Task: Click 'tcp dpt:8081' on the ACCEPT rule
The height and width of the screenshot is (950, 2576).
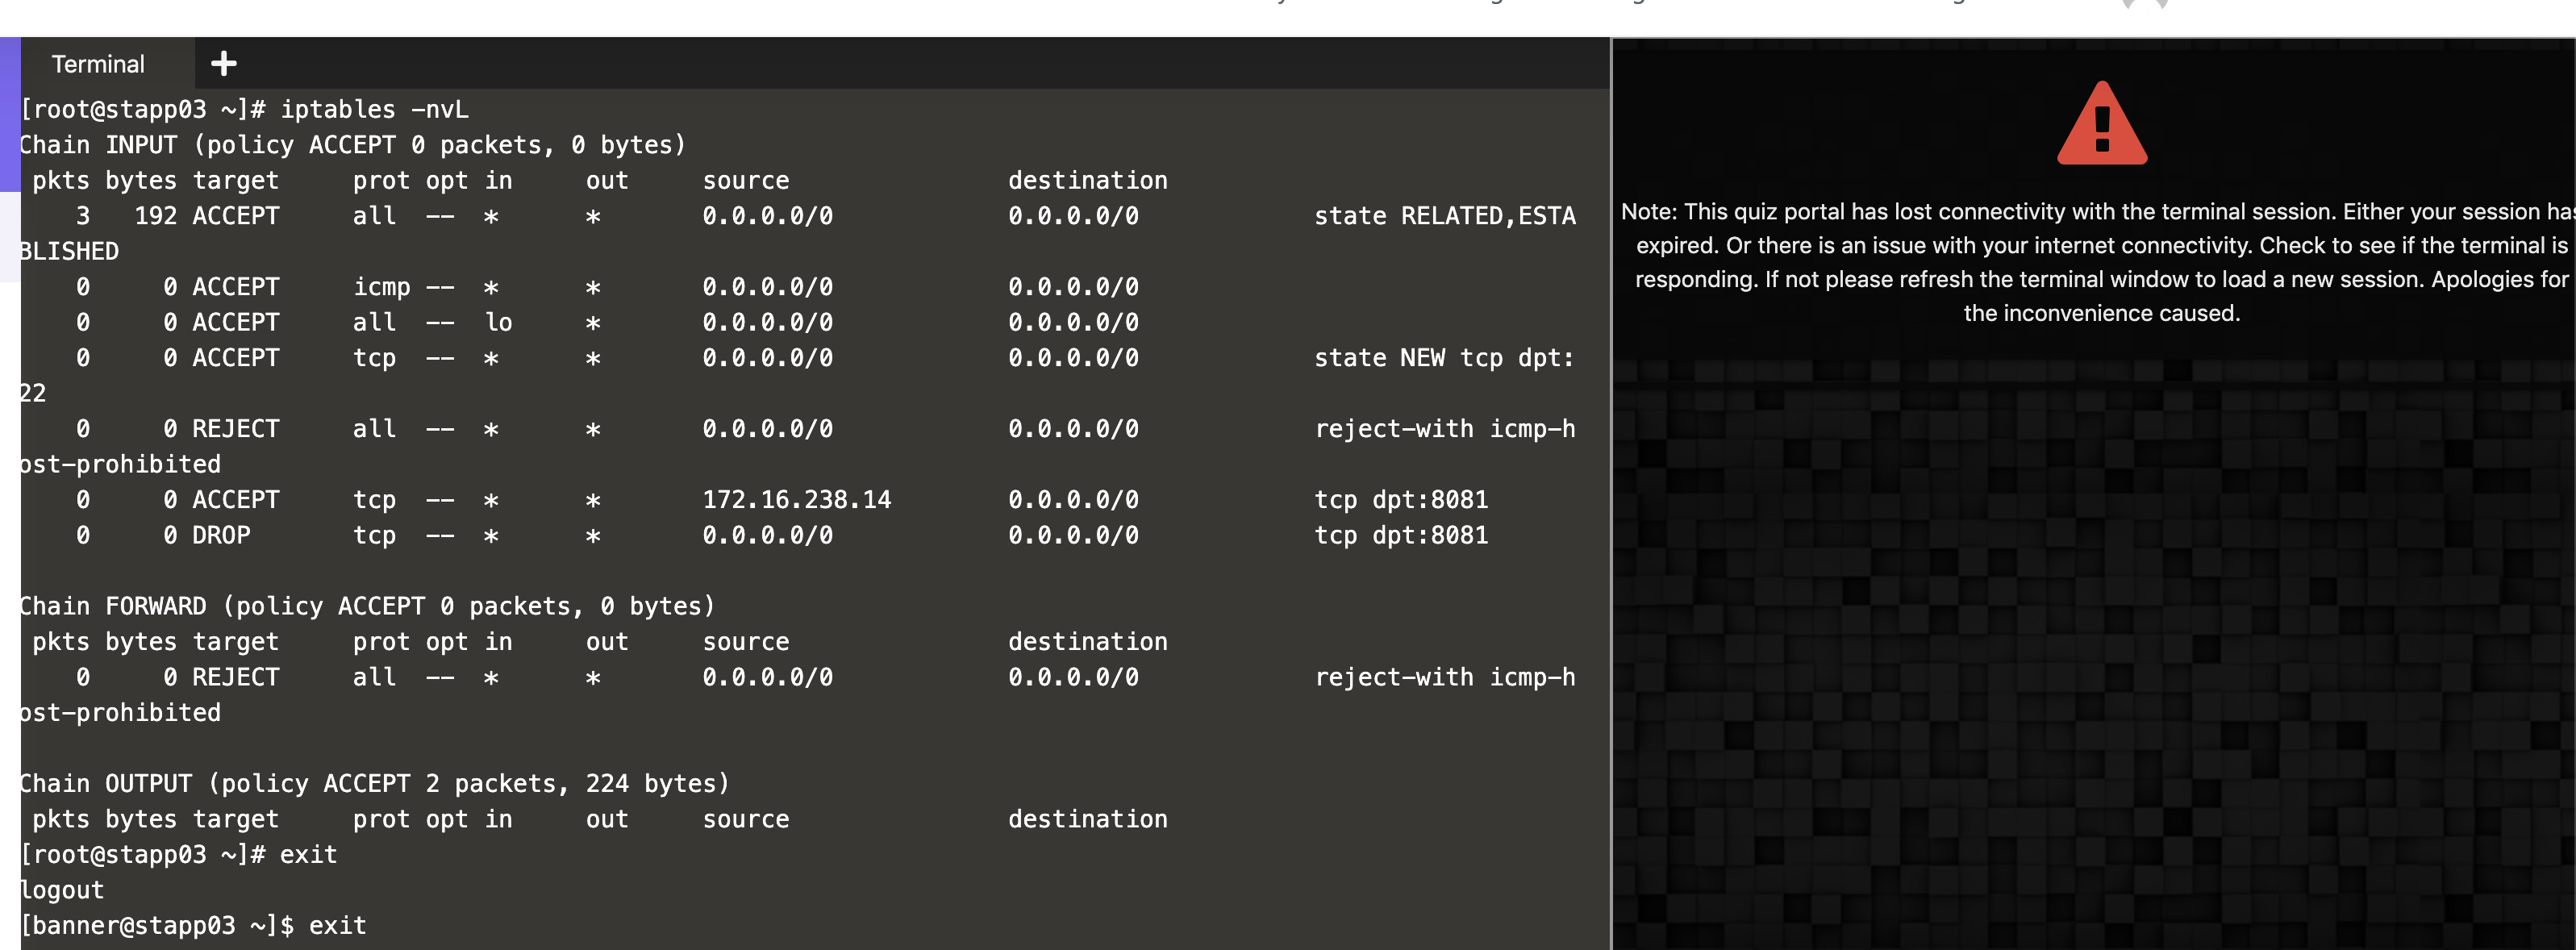Action: [1400, 500]
